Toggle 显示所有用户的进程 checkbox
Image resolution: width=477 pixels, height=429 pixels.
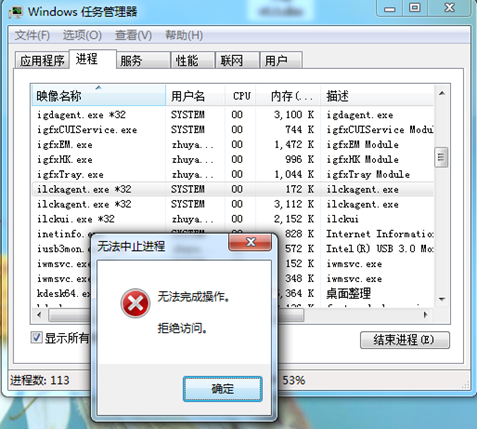tap(36, 338)
